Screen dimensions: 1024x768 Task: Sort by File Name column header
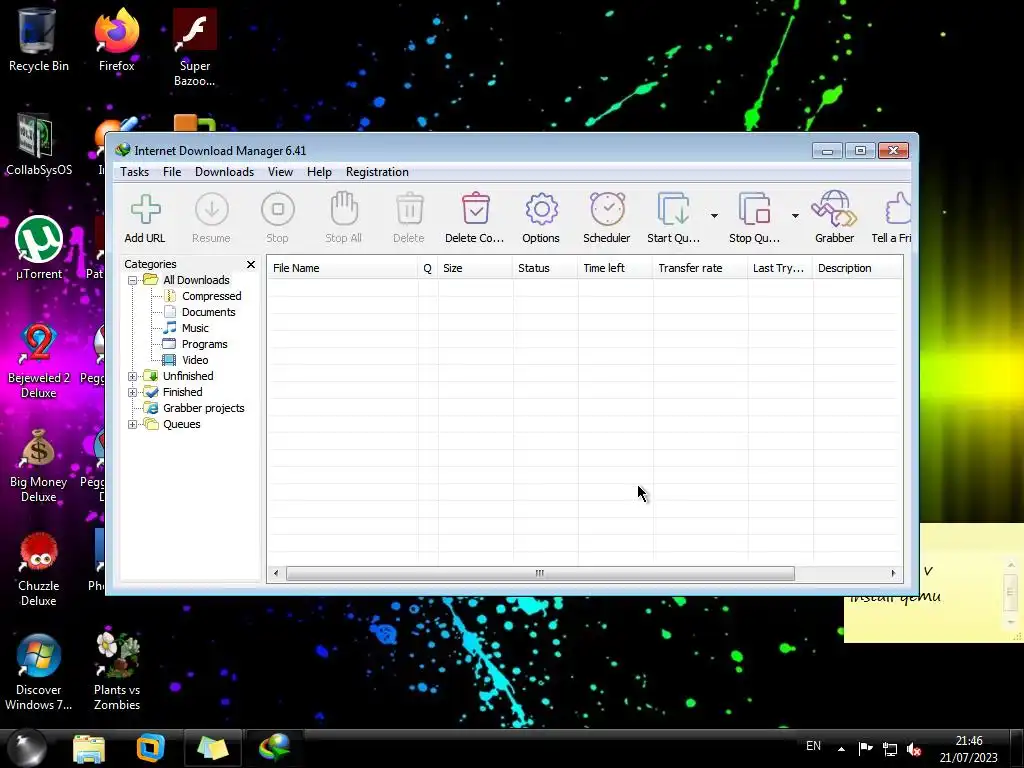point(342,268)
